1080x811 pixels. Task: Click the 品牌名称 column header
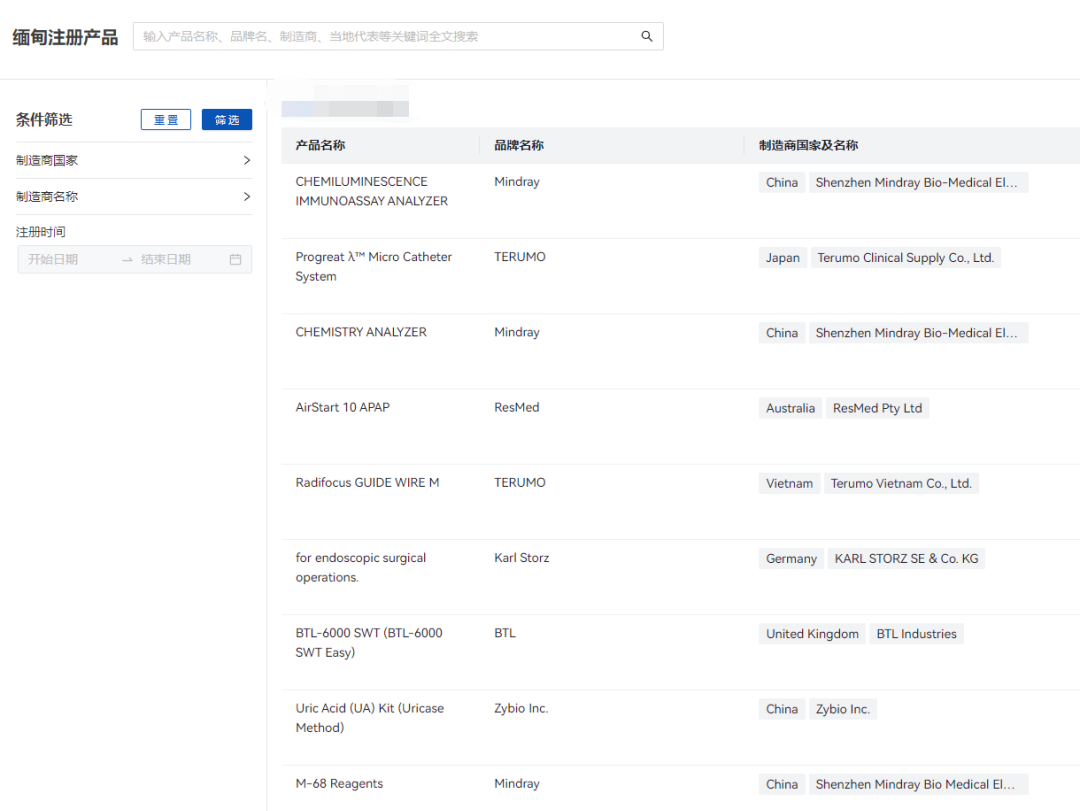519,145
